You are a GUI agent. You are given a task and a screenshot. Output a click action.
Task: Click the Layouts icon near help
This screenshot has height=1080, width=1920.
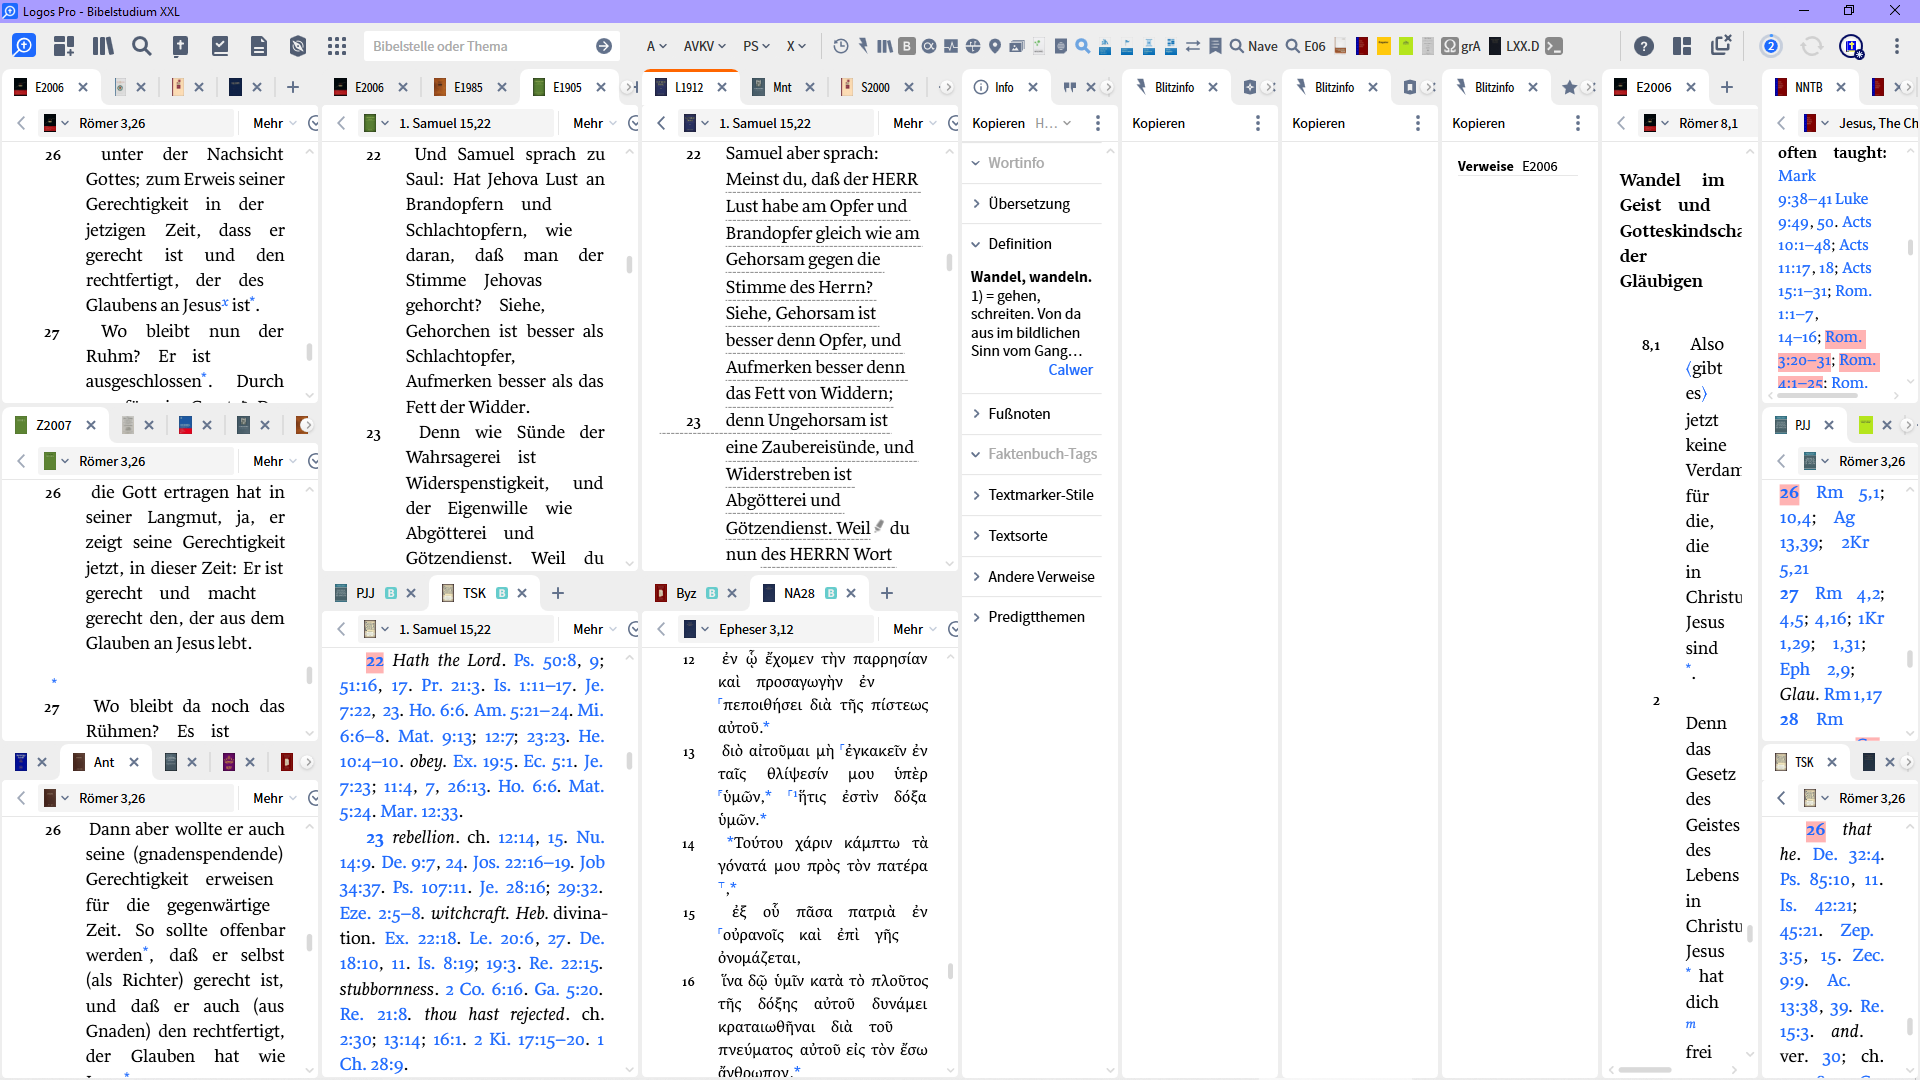coord(1682,46)
